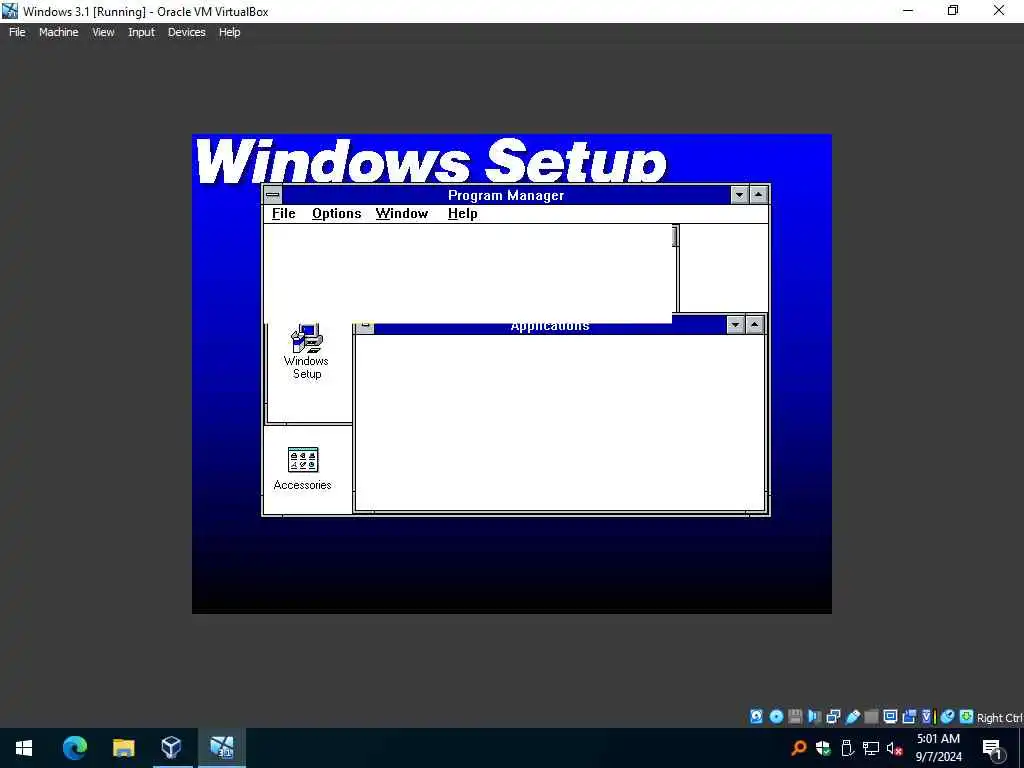This screenshot has height=768, width=1024.
Task: Maximize Program Manager with up-arrow button
Action: click(758, 195)
